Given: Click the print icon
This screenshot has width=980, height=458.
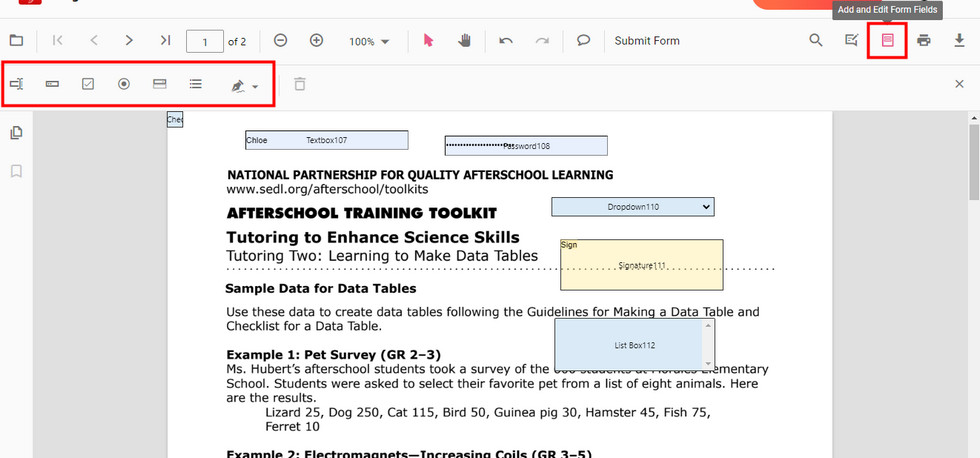Looking at the screenshot, I should coord(924,41).
